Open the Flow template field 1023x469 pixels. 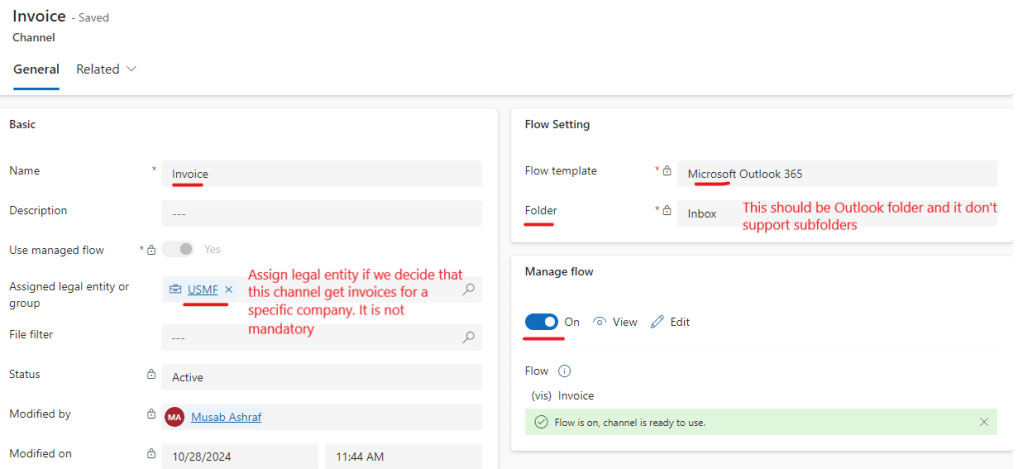(x=836, y=174)
